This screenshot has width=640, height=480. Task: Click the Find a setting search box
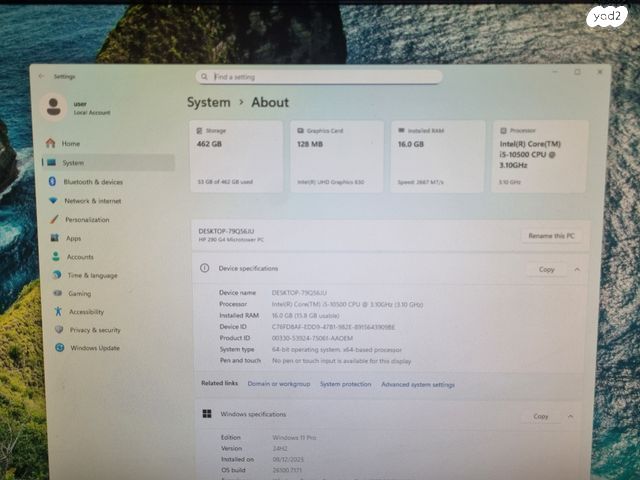click(x=320, y=76)
